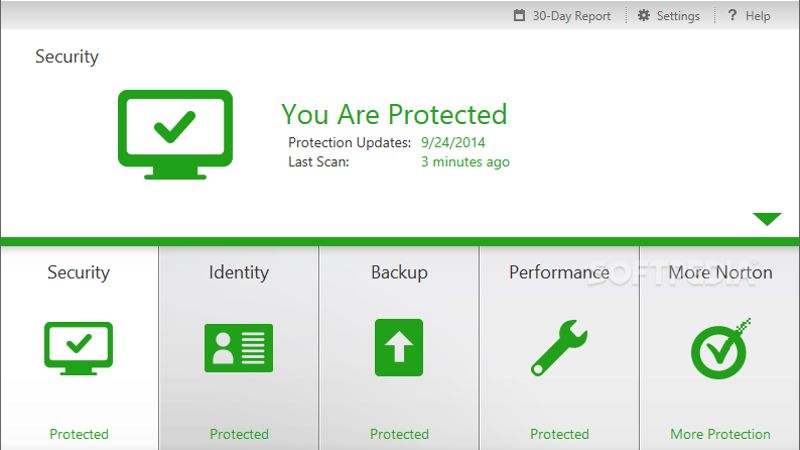Image resolution: width=800 pixels, height=450 pixels.
Task: Select the Backup tab title
Action: click(399, 272)
